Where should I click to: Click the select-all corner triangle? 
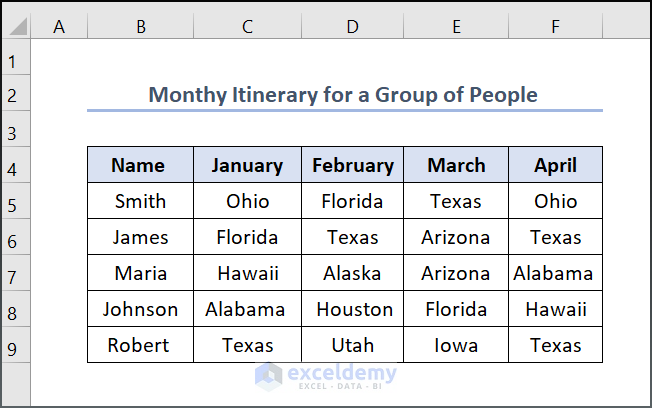tap(15, 28)
